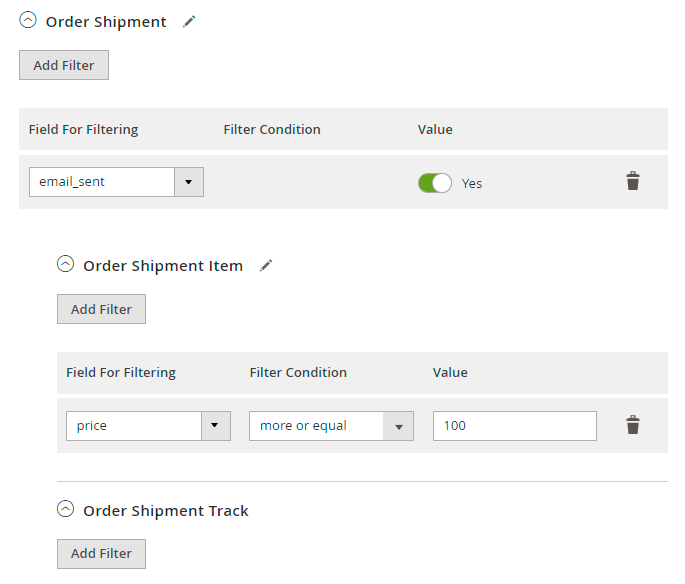
Task: Delete the price filter row
Action: pos(633,425)
